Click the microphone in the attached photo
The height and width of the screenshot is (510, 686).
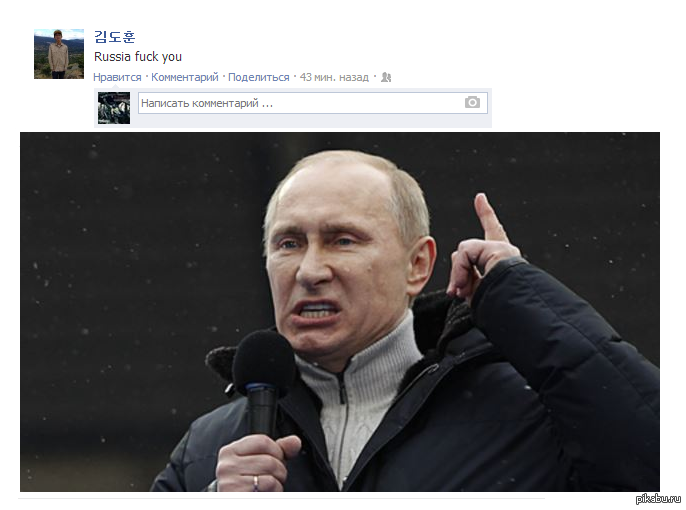point(264,381)
